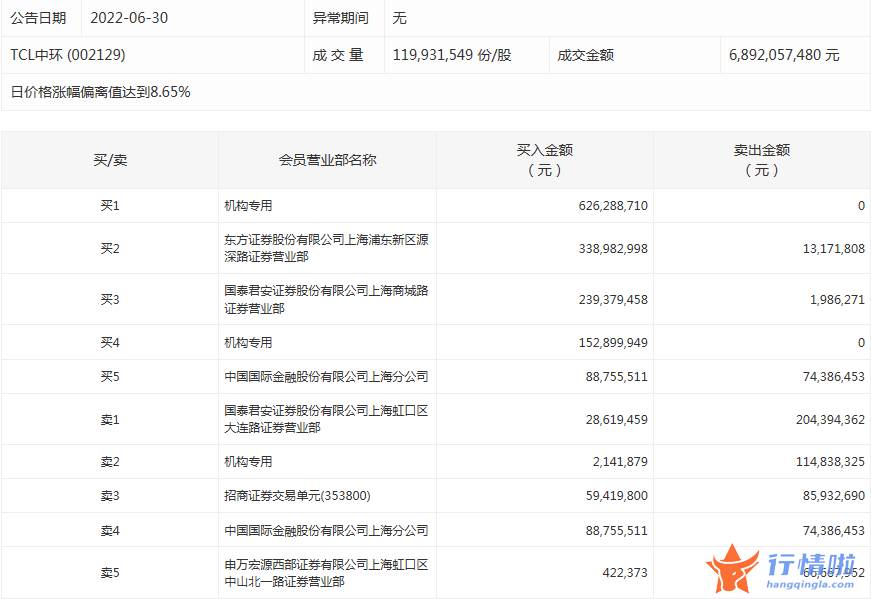Select 74,386,453 in the 卖4 row
Screen dimensions: 871x599
pos(834,531)
